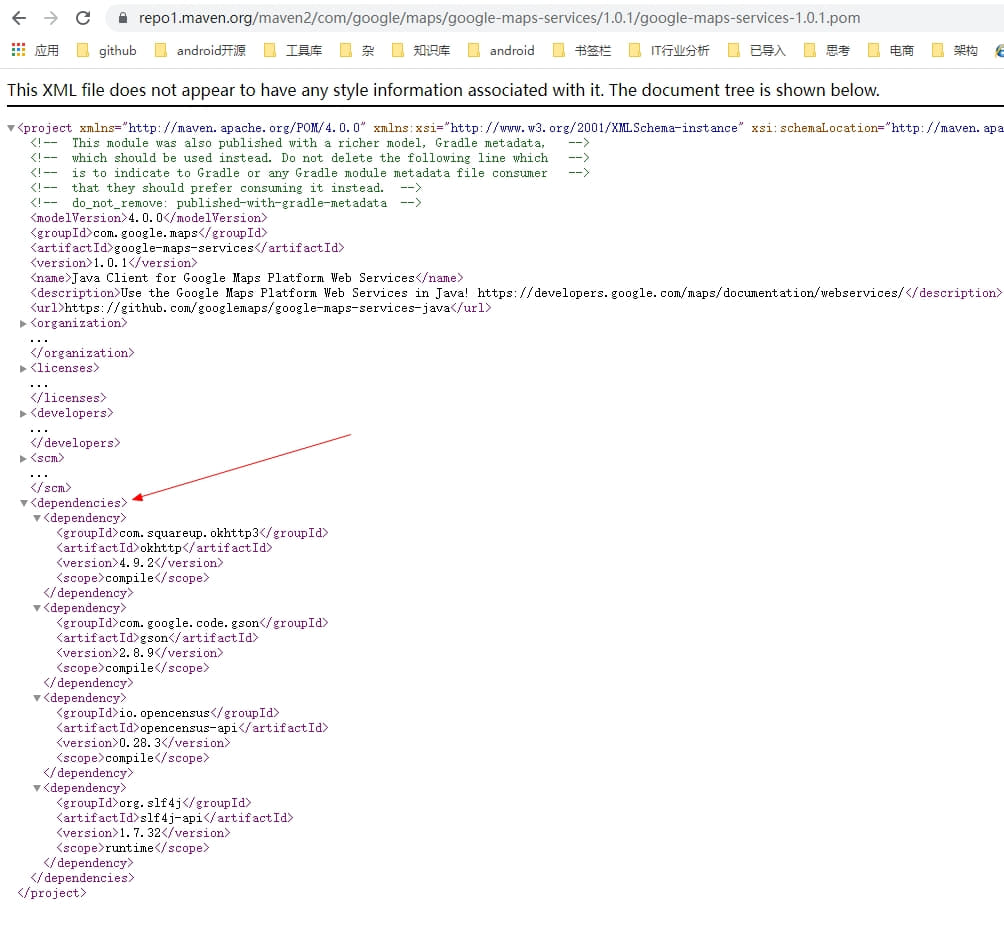Open the github bookmark folder
The width and height of the screenshot is (1004, 949).
(106, 50)
